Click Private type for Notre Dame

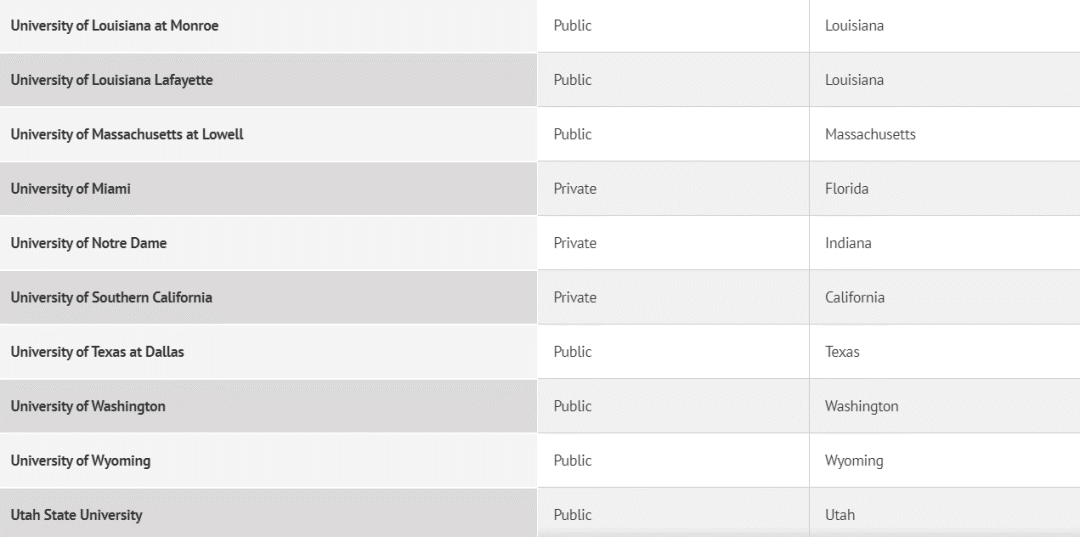[575, 243]
